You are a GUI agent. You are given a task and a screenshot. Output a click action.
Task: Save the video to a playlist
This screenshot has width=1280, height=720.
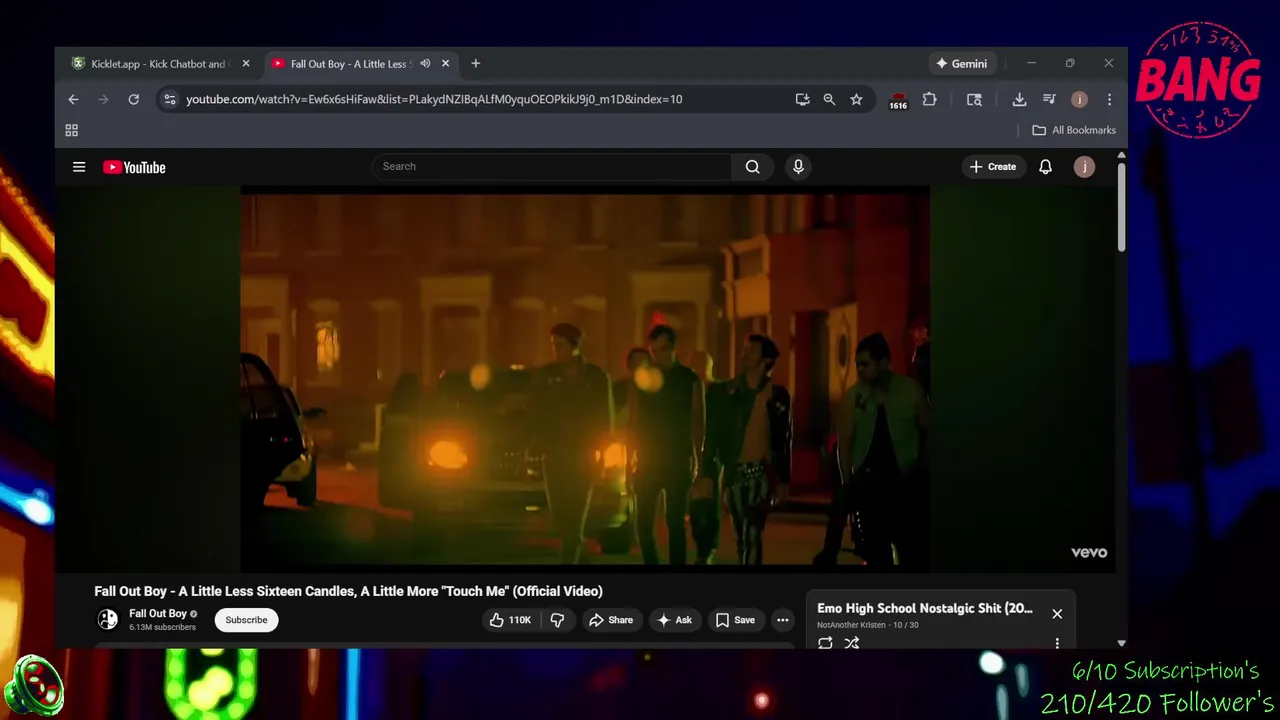click(x=735, y=620)
